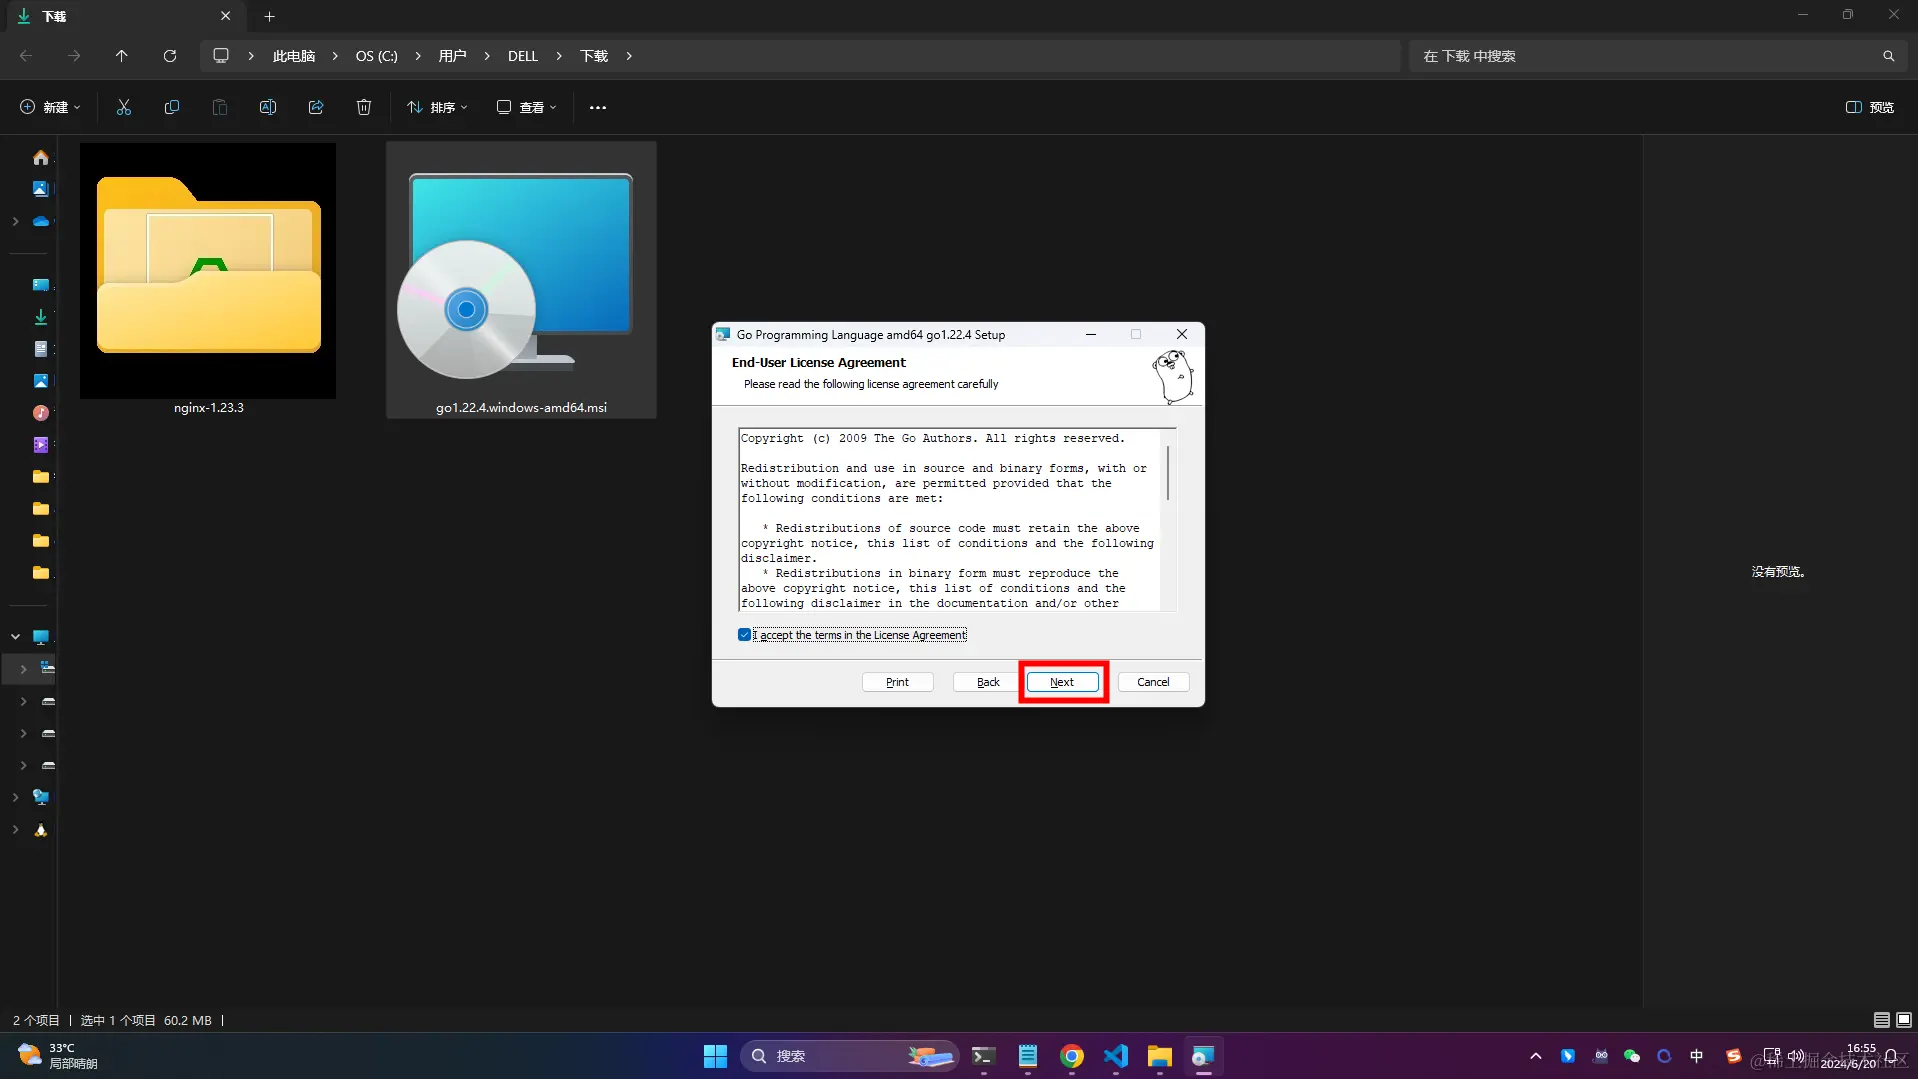Select the nginx-1.23.3 folder
Screen dimensions: 1918x1079
click(x=208, y=279)
